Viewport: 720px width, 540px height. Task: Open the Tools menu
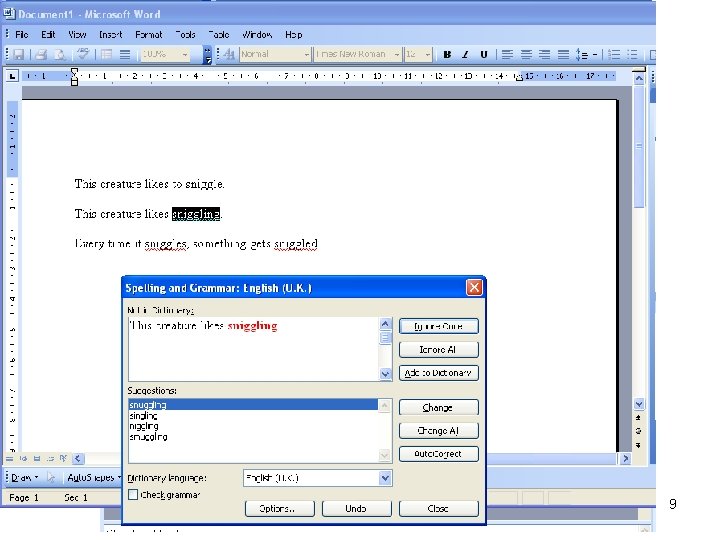pos(186,34)
